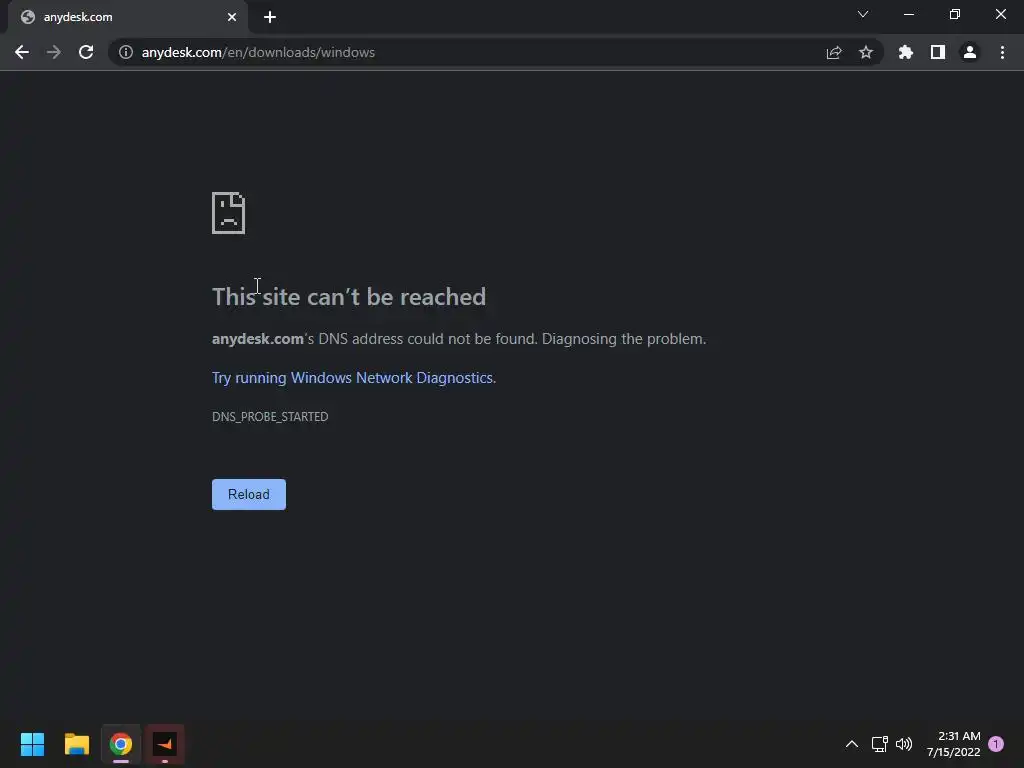
Task: Go back with the browser back arrow
Action: pyautogui.click(x=22, y=52)
